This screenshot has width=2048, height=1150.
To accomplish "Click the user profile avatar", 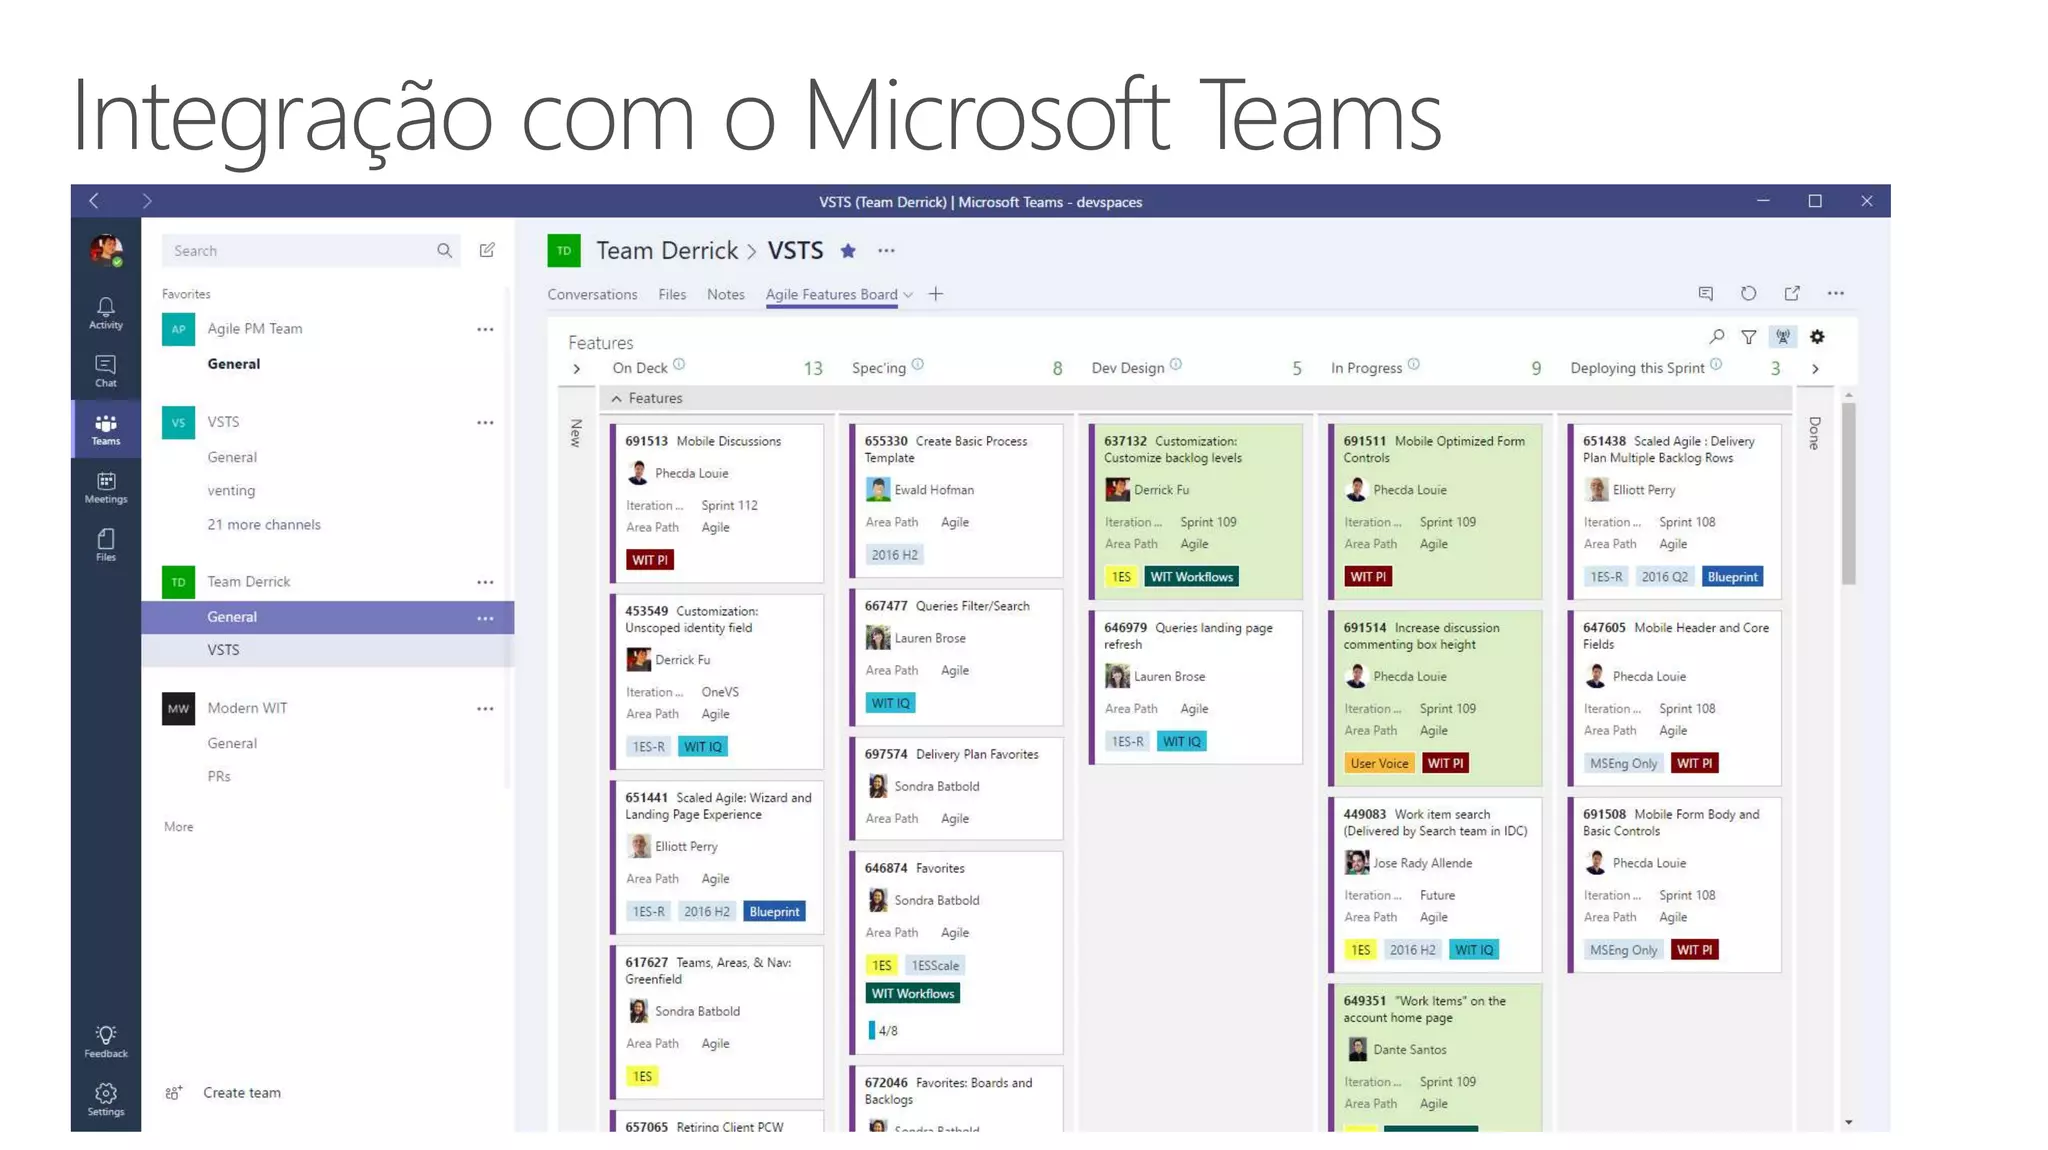I will tap(105, 250).
